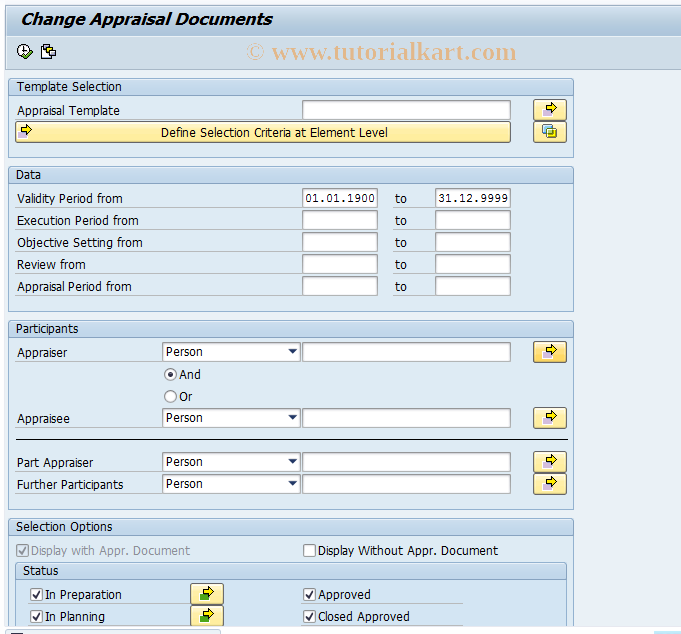Click the element-level criteria overview icon button
681x634 pixels.
coord(549,132)
